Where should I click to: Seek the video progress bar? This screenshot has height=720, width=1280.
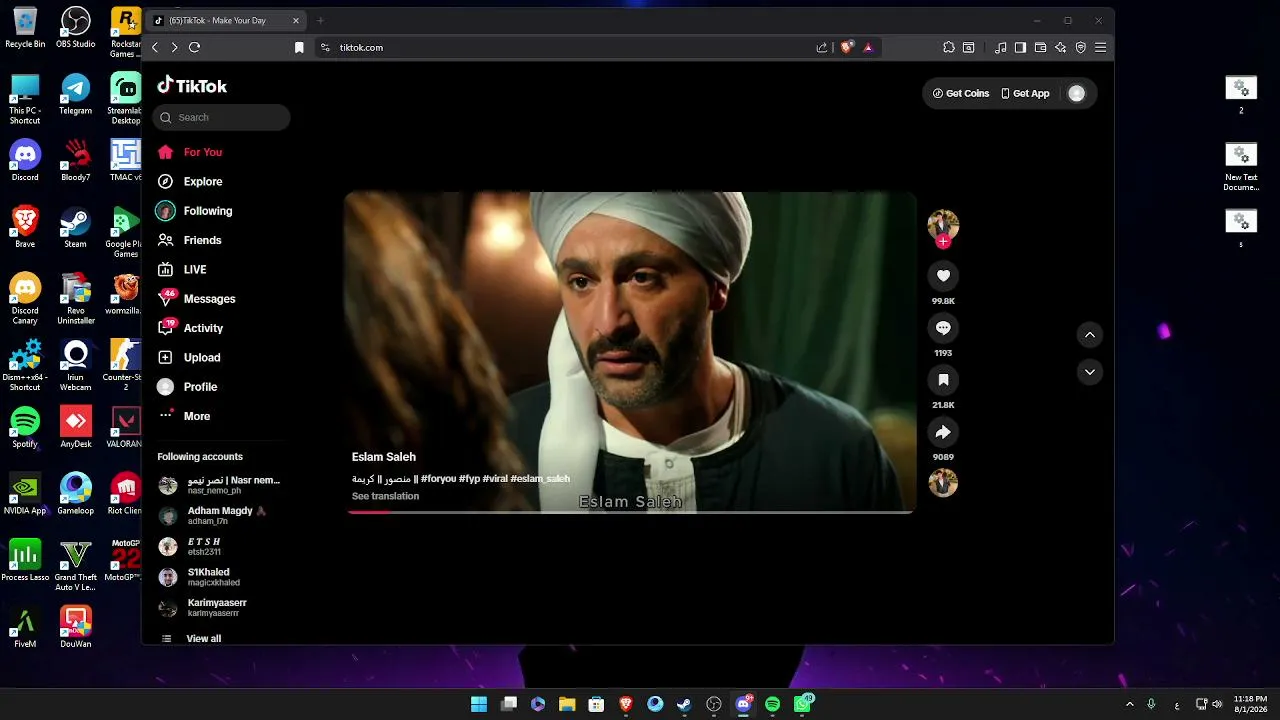(630, 512)
